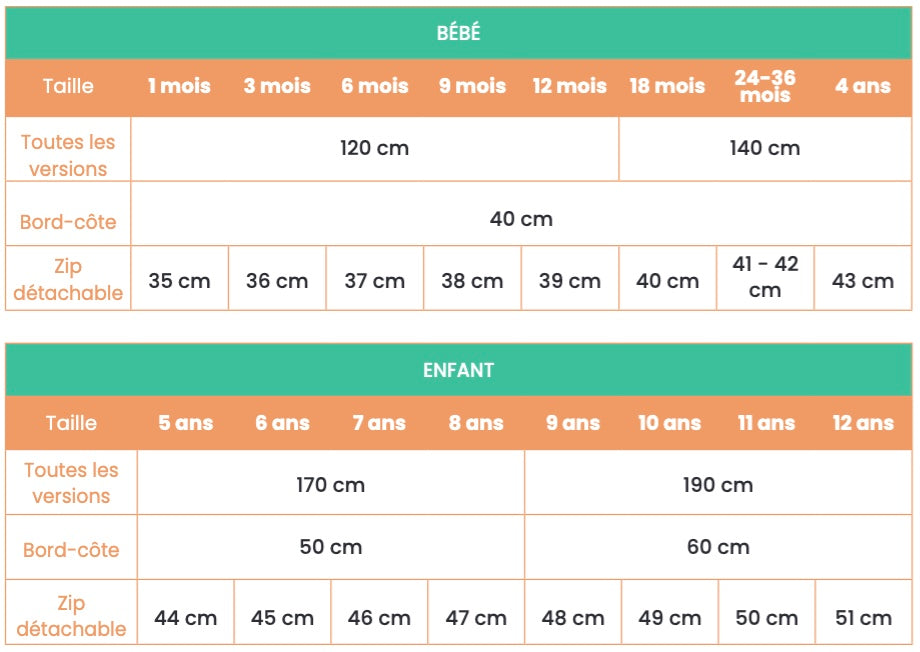Image resolution: width=920 pixels, height=652 pixels.
Task: Click the BÉBÉ table title banner
Action: pyautogui.click(x=459, y=33)
